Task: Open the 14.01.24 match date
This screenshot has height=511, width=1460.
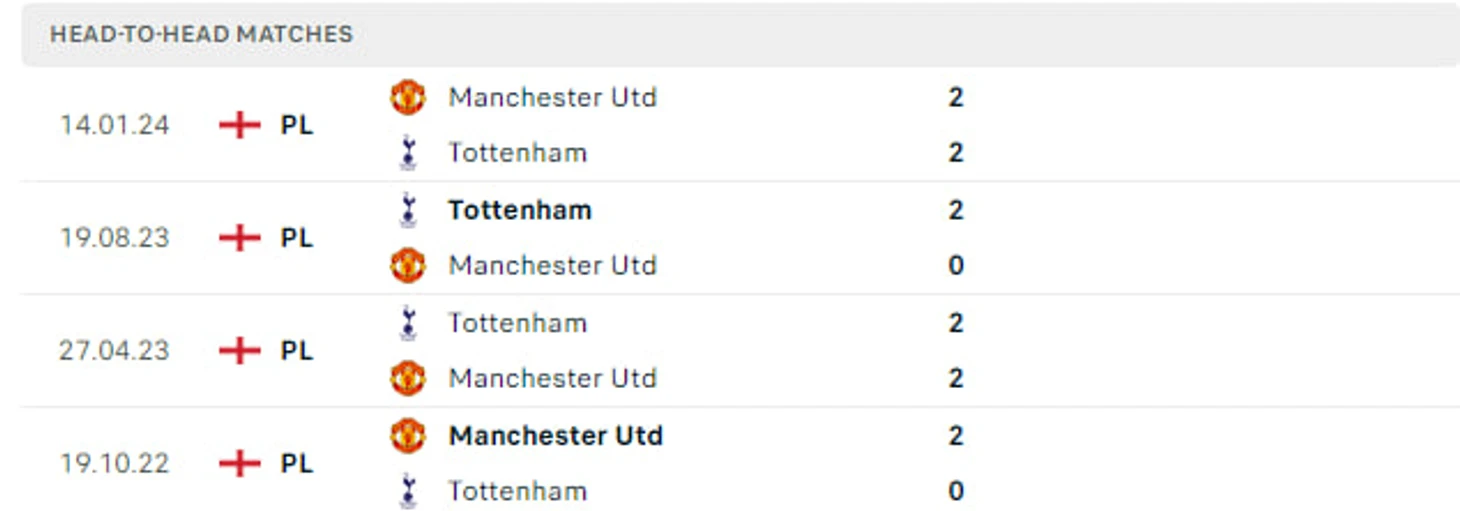Action: [114, 125]
